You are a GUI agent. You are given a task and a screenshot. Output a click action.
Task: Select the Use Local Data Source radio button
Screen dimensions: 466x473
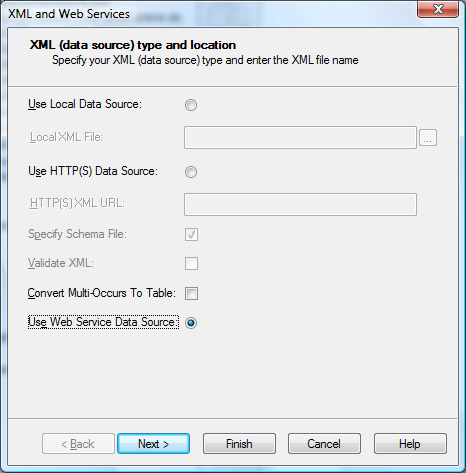pyautogui.click(x=191, y=105)
